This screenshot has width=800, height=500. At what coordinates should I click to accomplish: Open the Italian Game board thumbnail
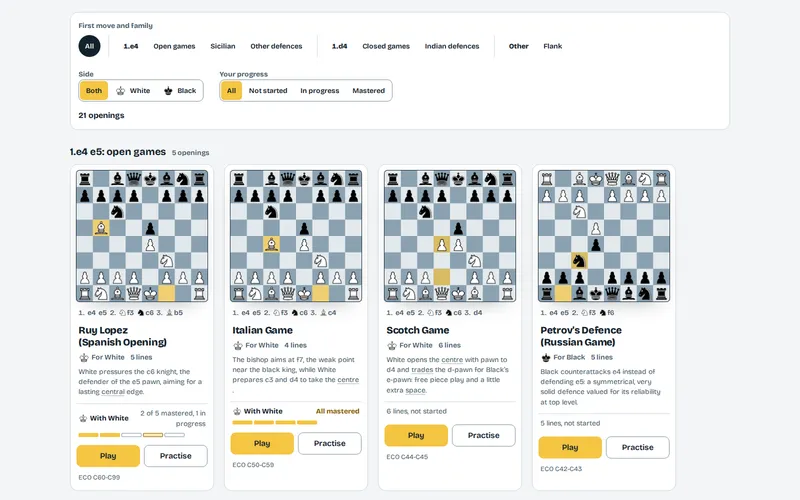point(296,236)
